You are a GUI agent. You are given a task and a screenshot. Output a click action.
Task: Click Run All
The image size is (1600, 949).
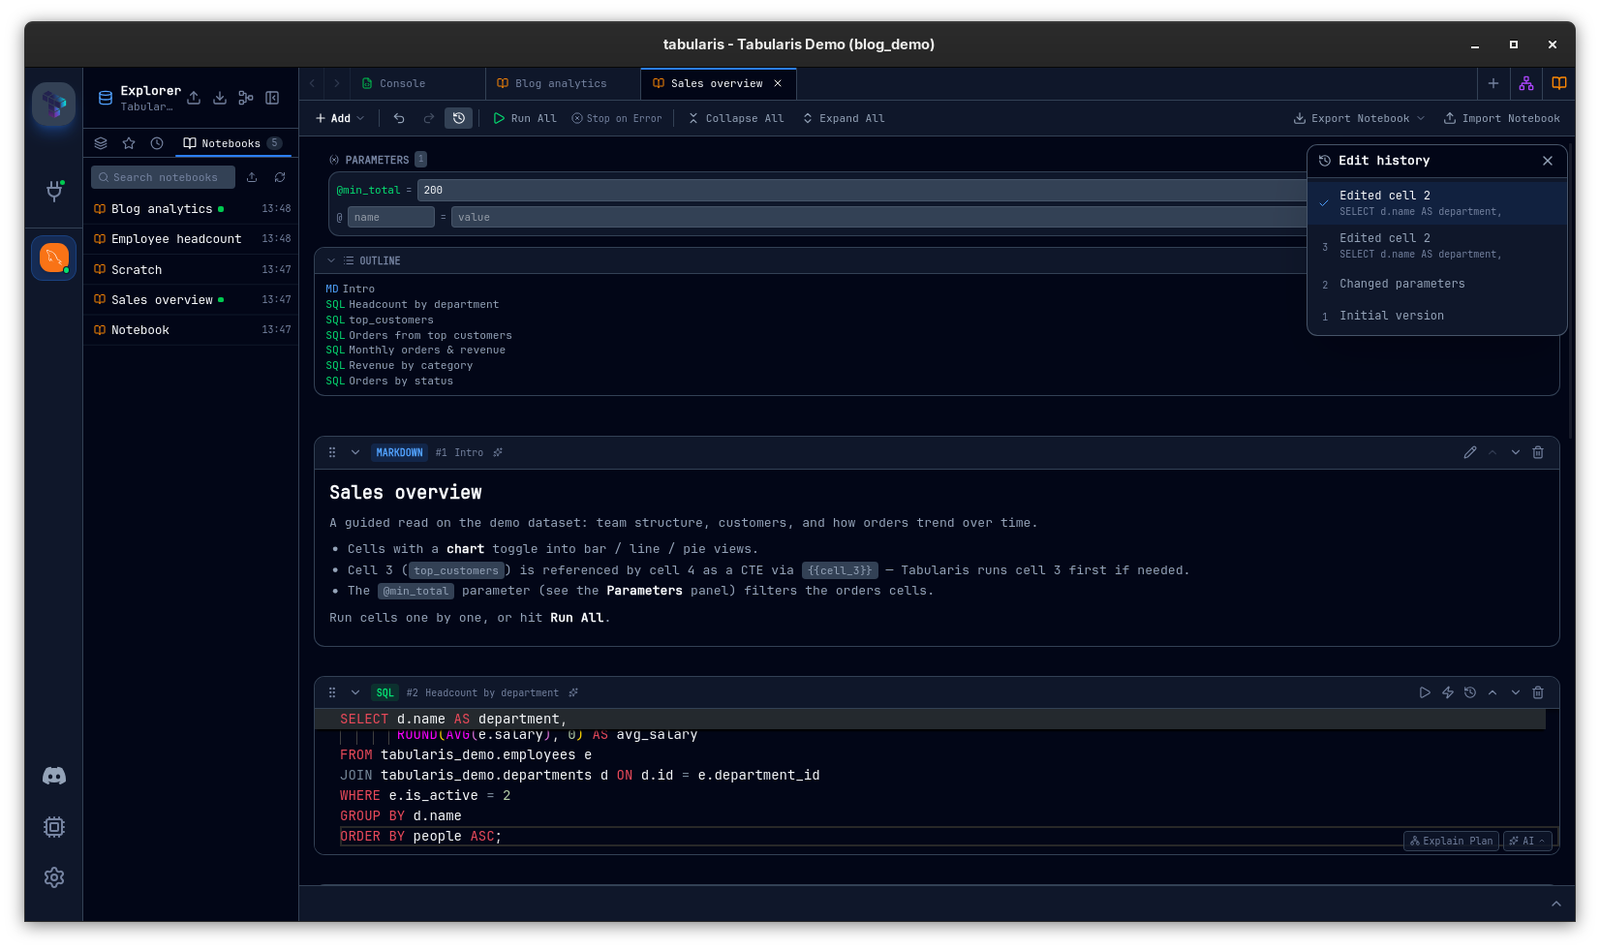pos(524,118)
